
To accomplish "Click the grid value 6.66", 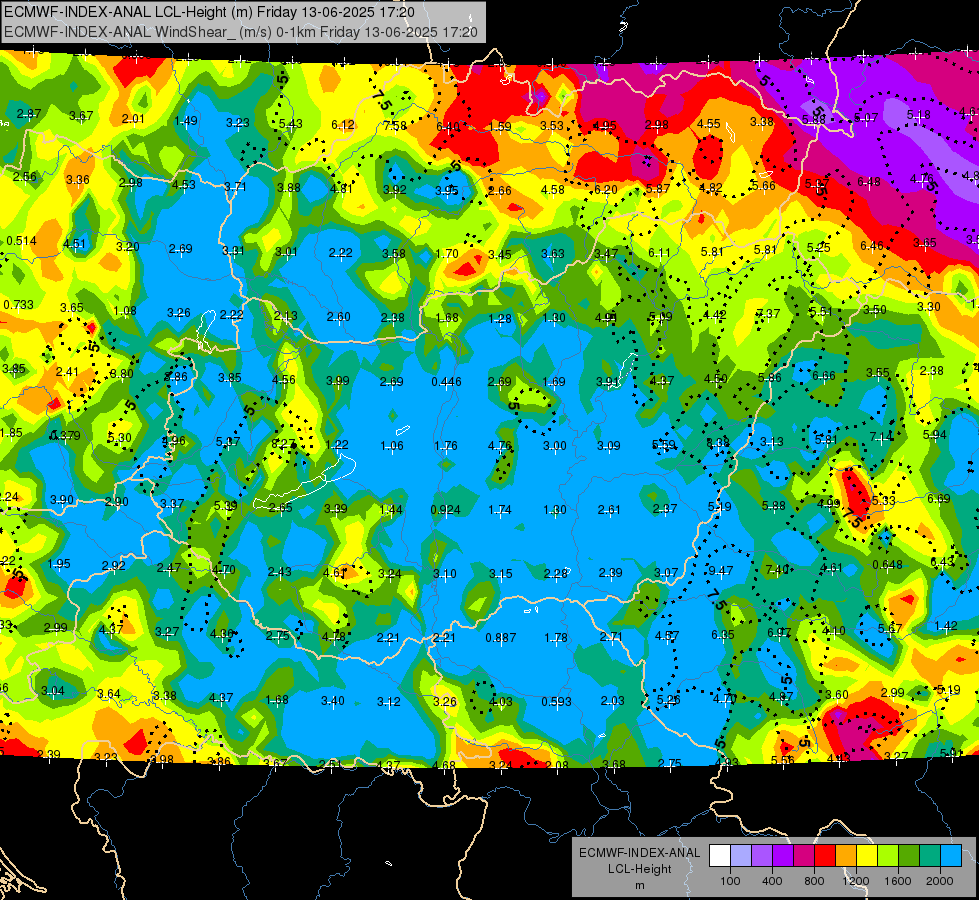I will click(824, 375).
